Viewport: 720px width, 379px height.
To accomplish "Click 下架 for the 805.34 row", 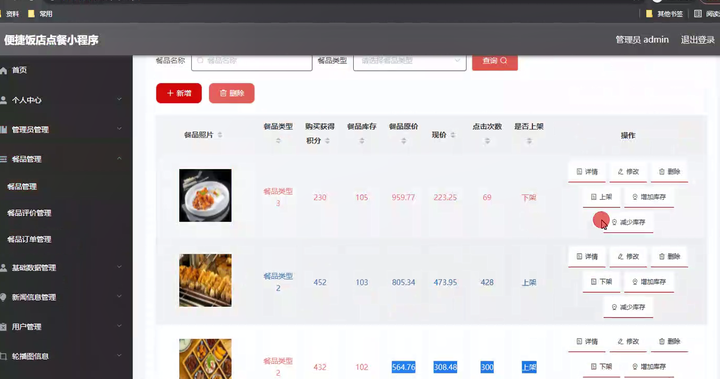I will click(602, 282).
